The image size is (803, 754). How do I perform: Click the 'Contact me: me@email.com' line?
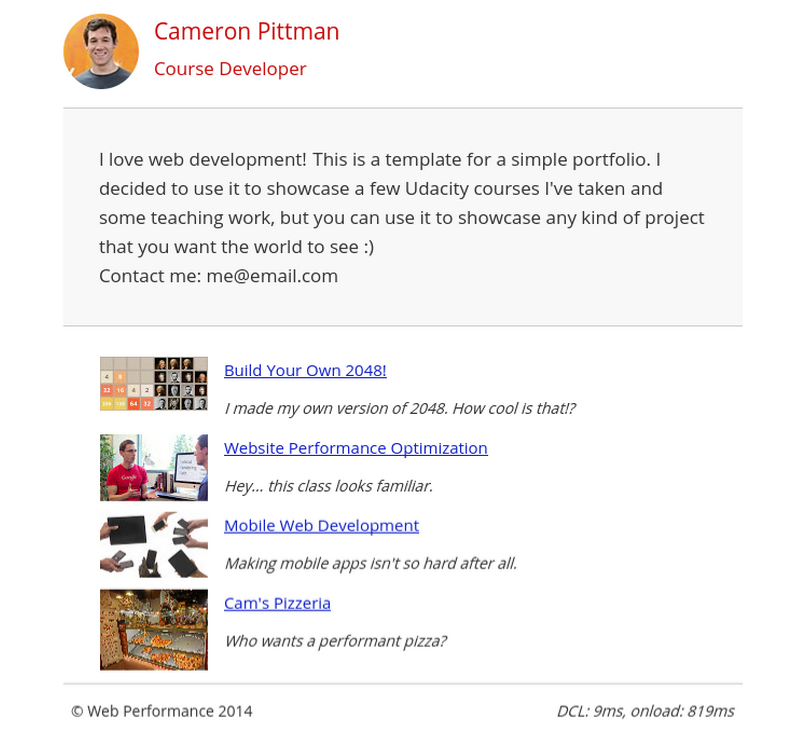tap(218, 275)
